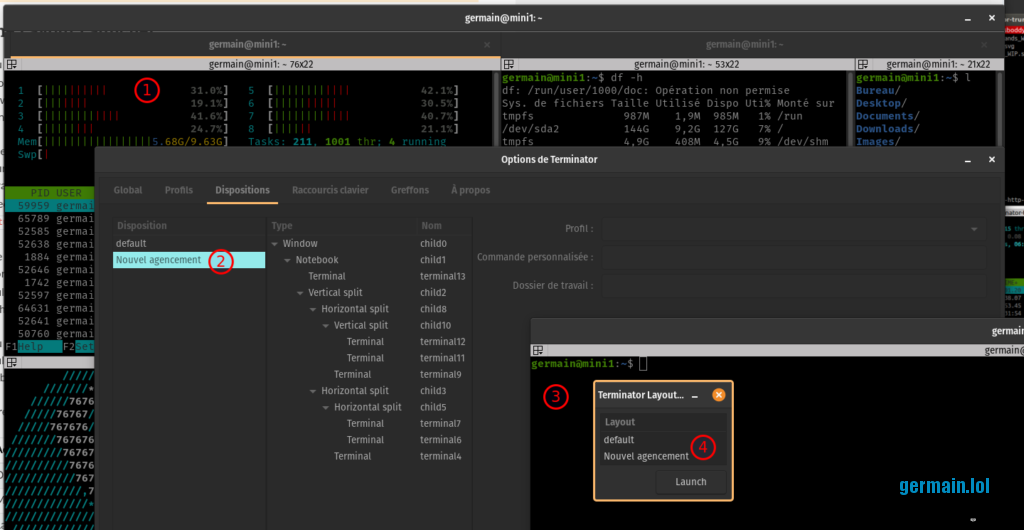Click the Disposition column header
Image resolution: width=1024 pixels, height=530 pixels.
point(189,226)
